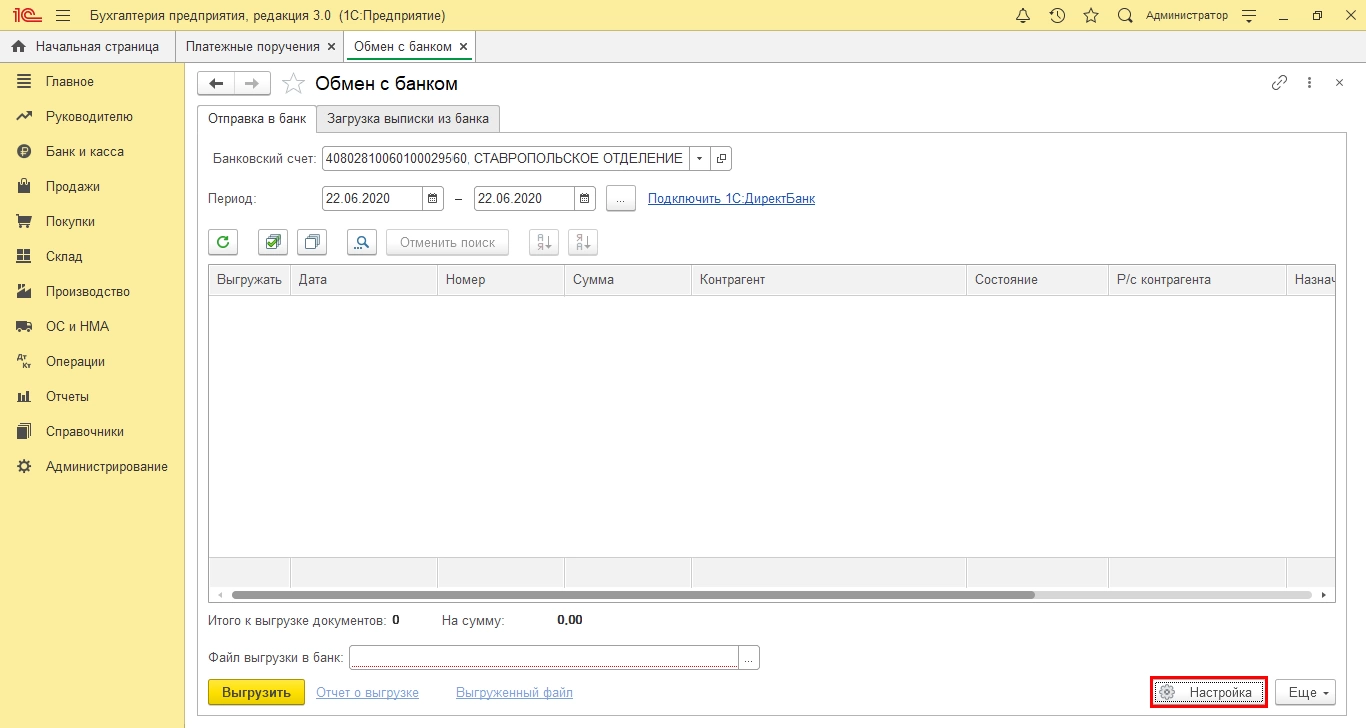Screen dimensions: 1366x728
Task: Click the magnifier search icon in title bar
Action: pos(1125,16)
